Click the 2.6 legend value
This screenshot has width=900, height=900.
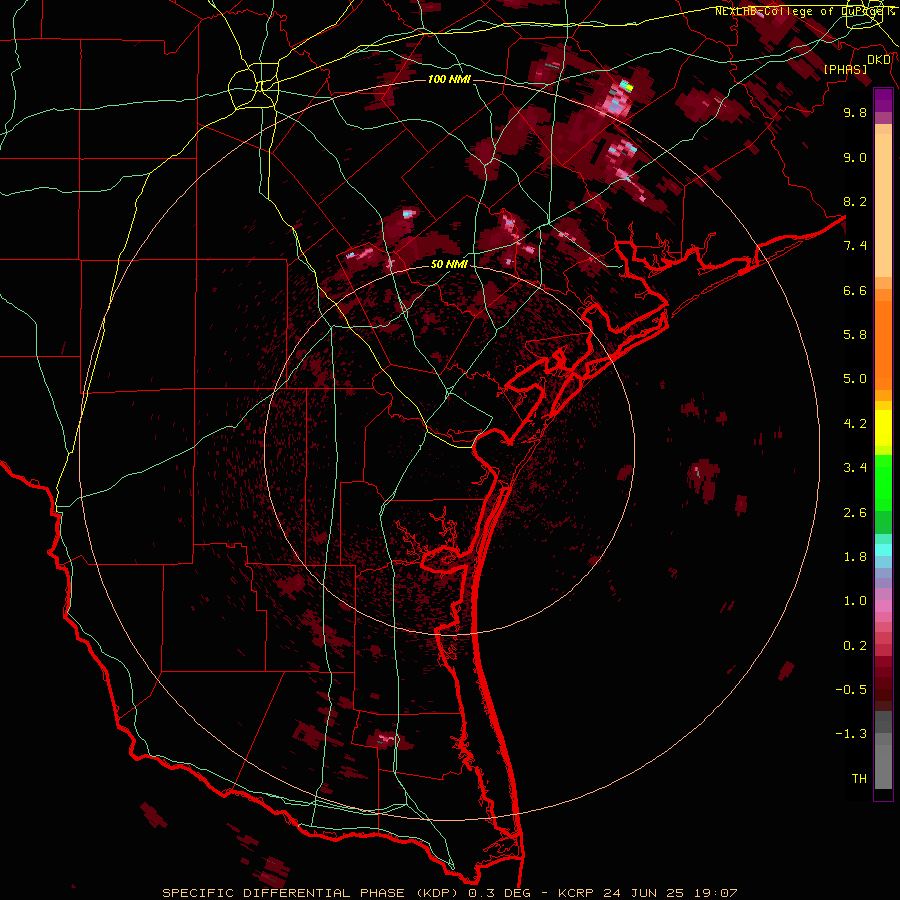[855, 513]
